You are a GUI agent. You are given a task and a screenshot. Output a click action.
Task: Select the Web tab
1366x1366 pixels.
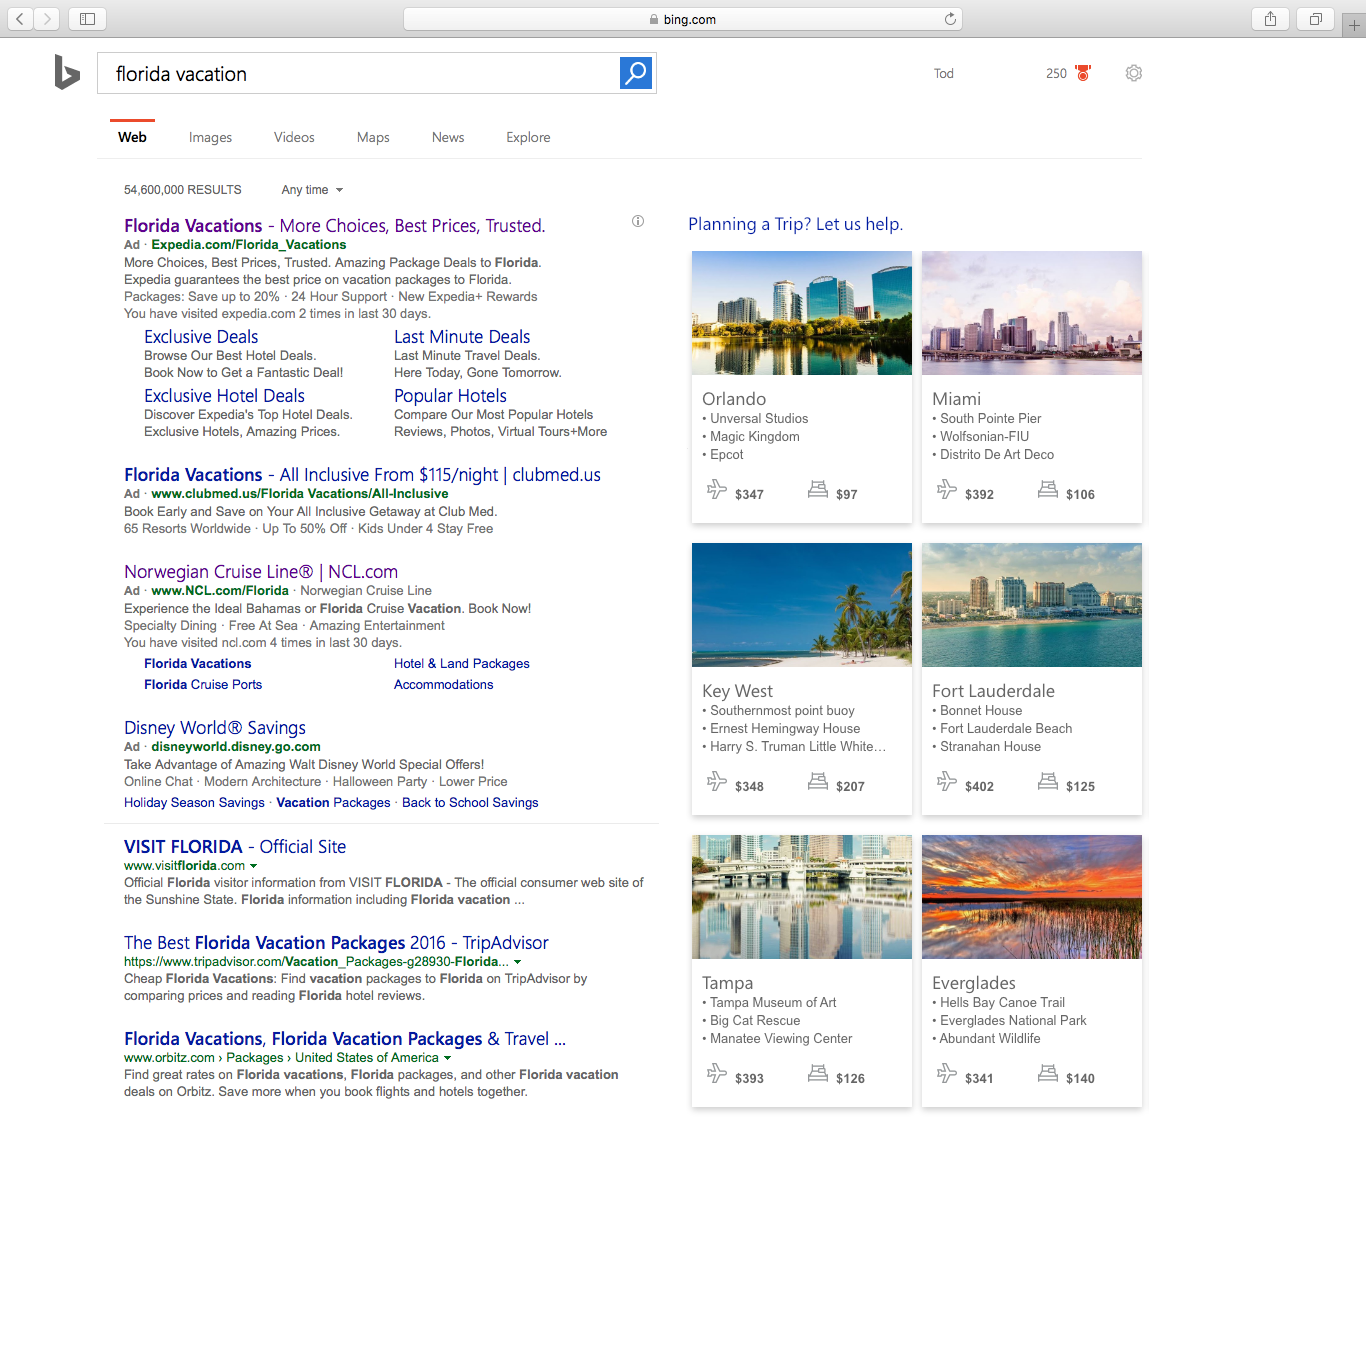point(132,137)
